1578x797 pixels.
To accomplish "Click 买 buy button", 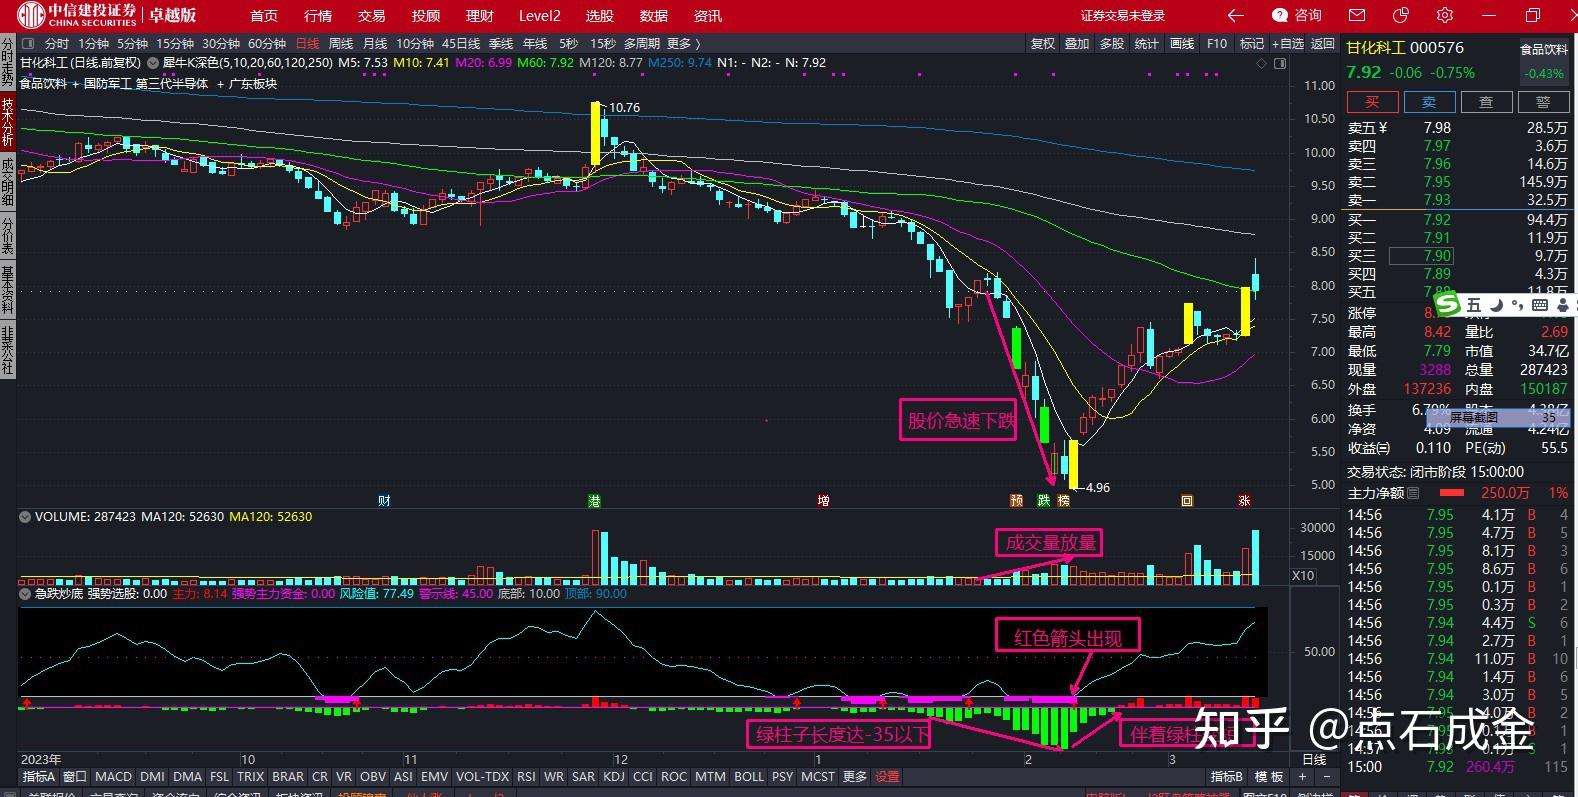I will [x=1372, y=102].
